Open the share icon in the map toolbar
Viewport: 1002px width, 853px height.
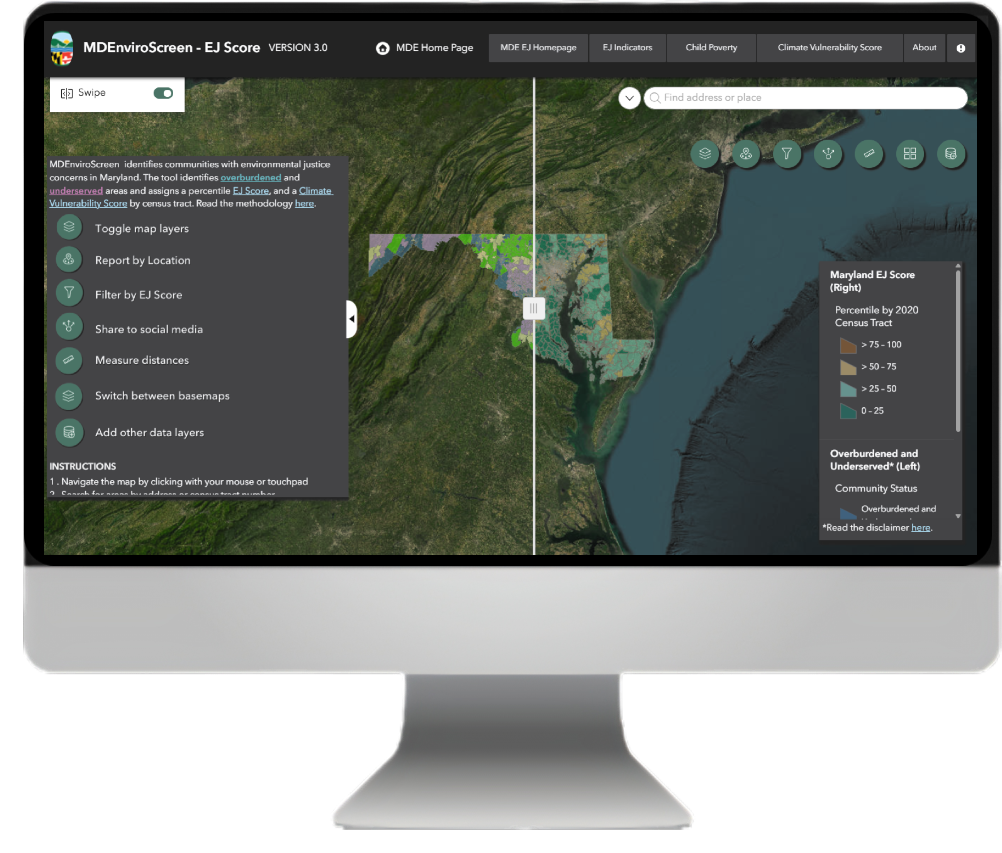coord(827,154)
